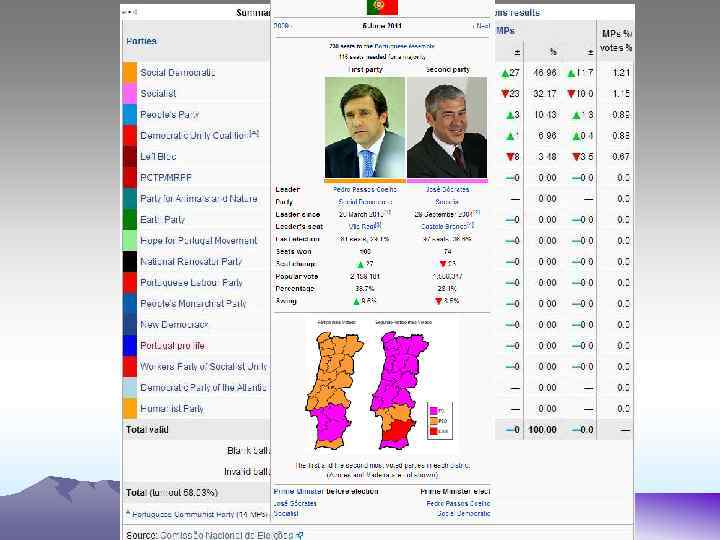Viewport: 720px width, 540px height.
Task: Click the second-most-voted party map
Action: pyautogui.click(x=399, y=390)
